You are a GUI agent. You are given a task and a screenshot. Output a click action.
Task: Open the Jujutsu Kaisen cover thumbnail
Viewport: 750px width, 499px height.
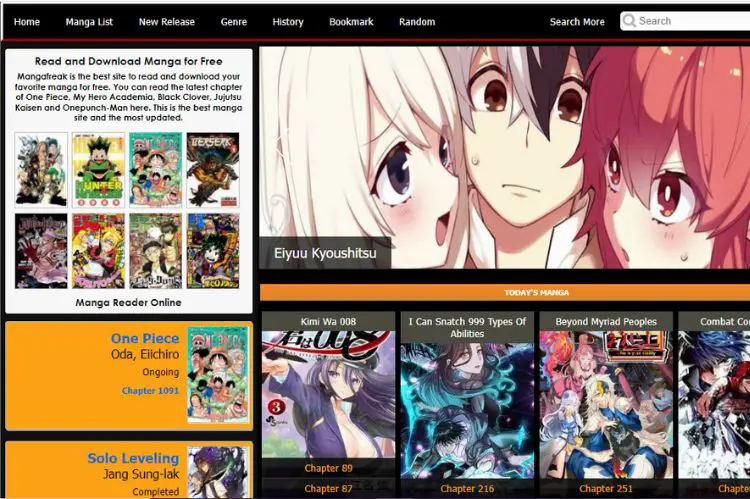[x=41, y=251]
